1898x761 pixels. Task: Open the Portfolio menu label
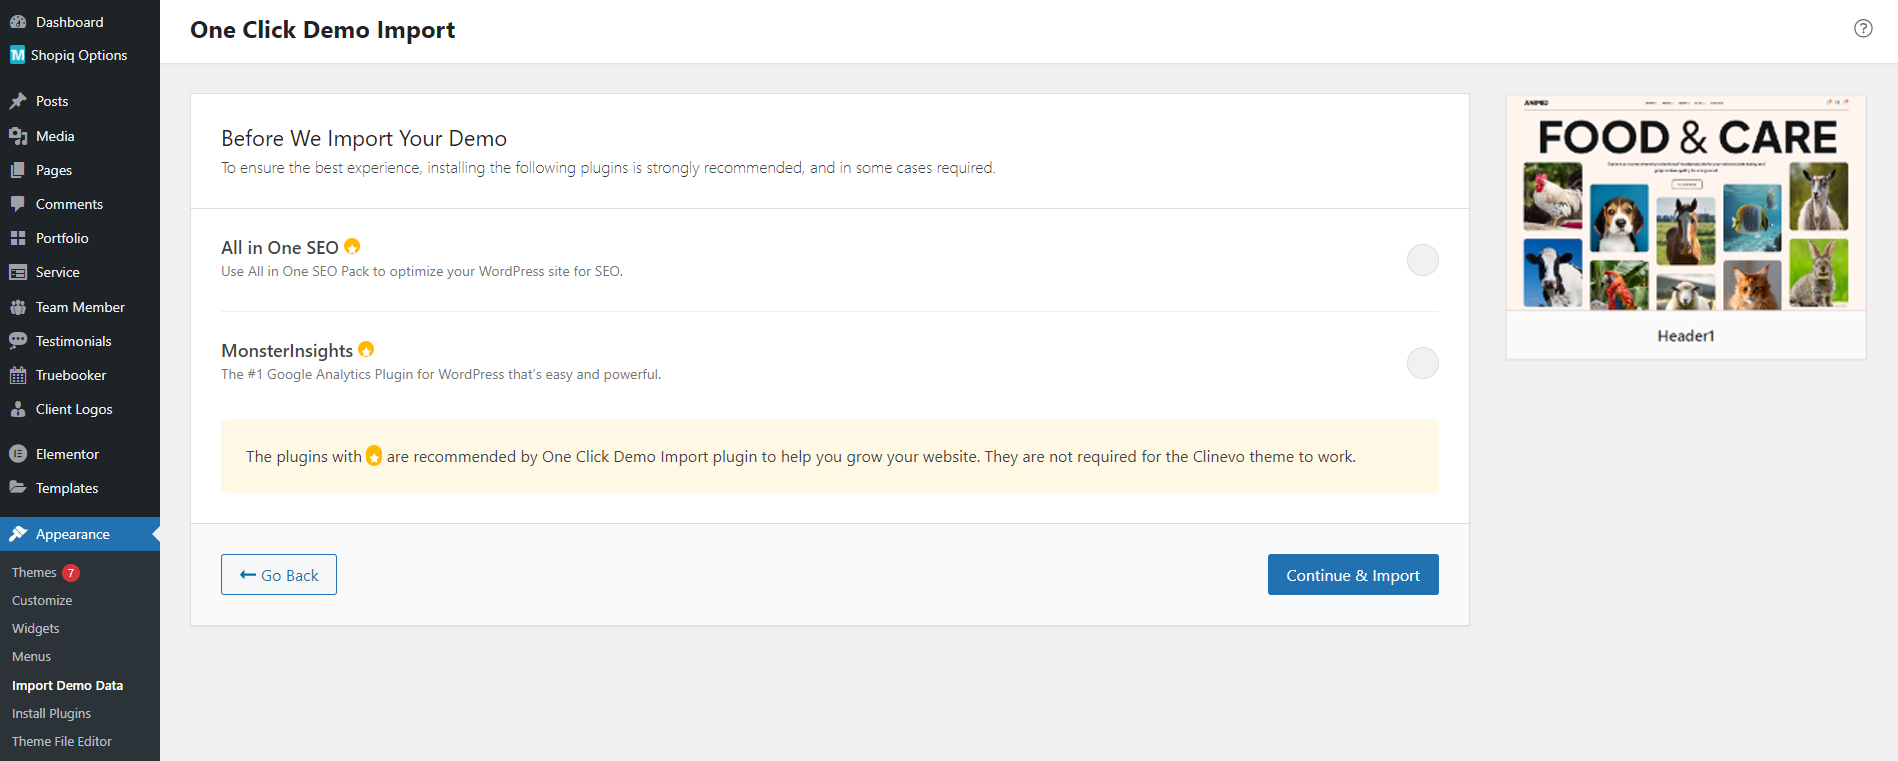coord(62,238)
